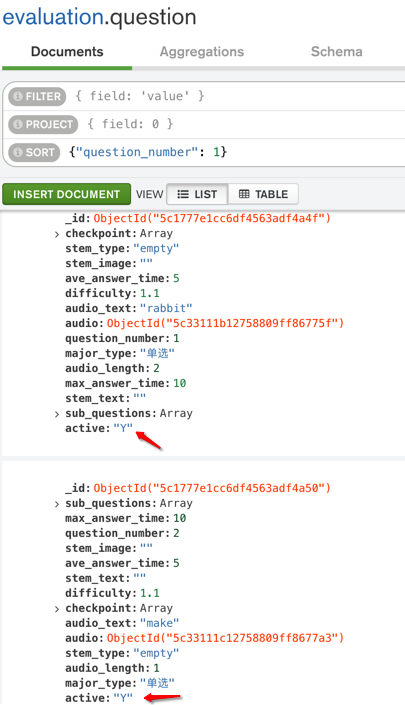This screenshot has height=705, width=405.
Task: Focus the filter query input field
Action: (238, 96)
